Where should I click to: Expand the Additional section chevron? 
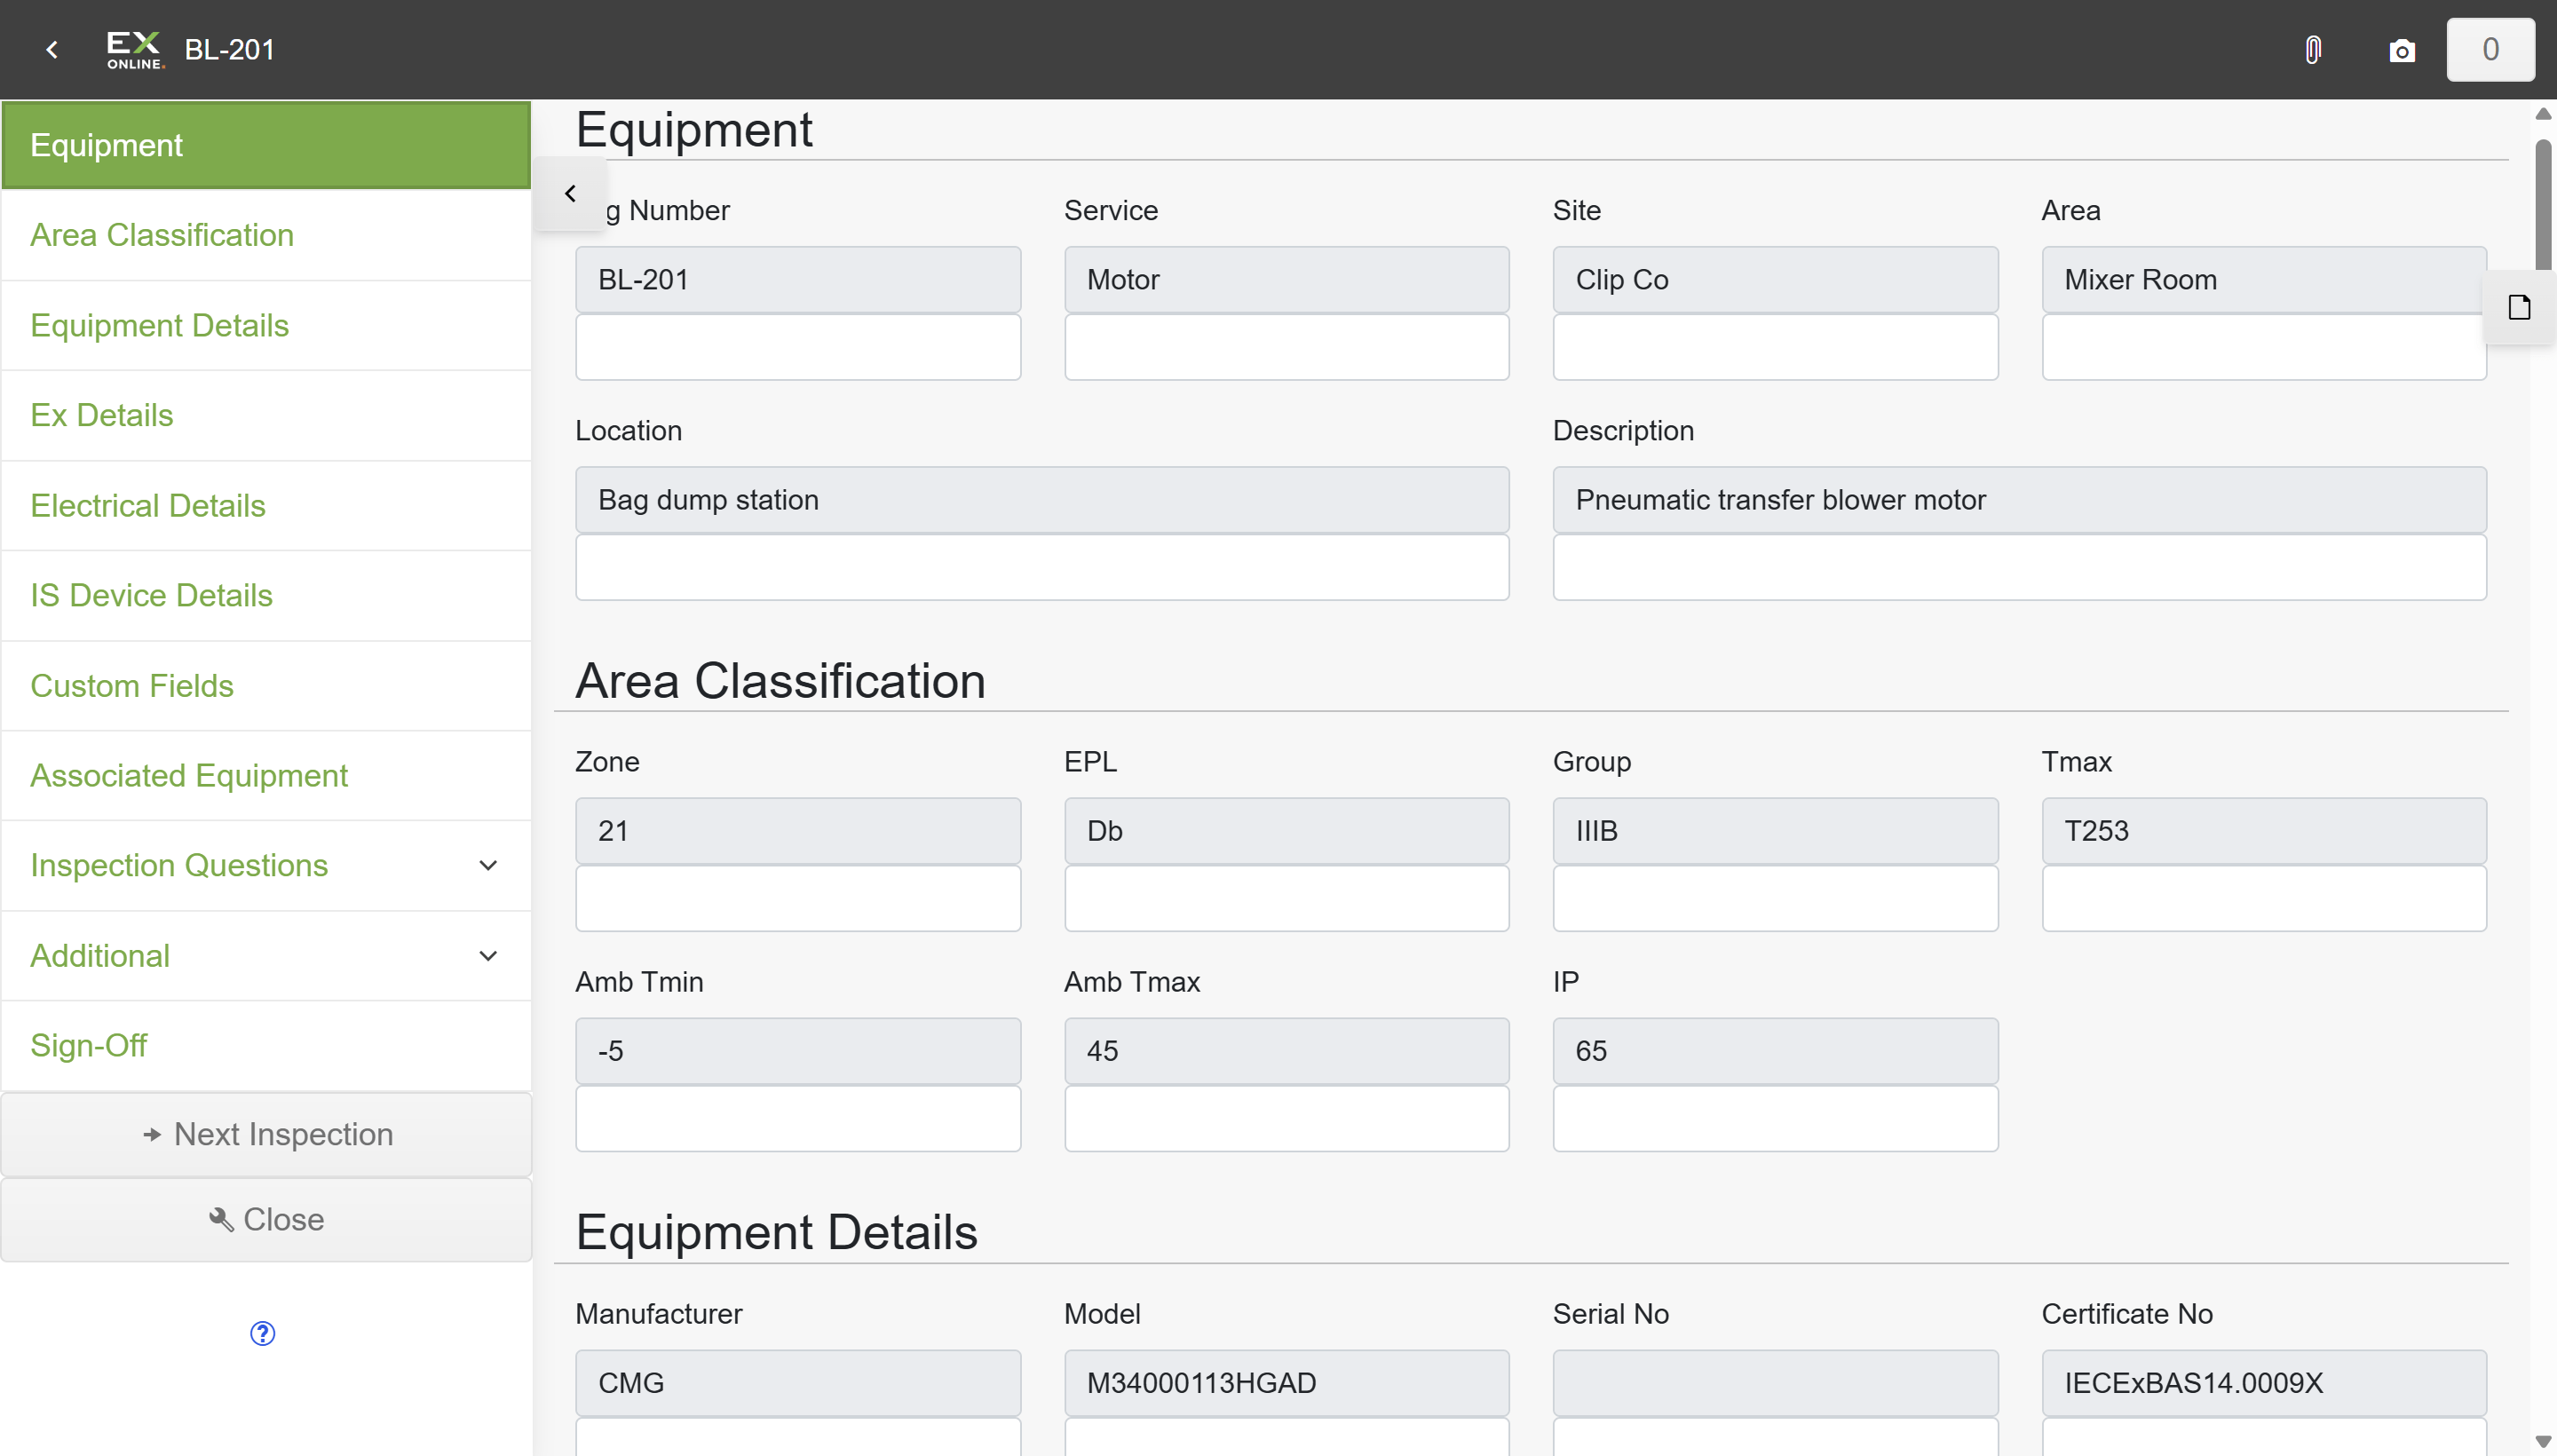coord(488,956)
